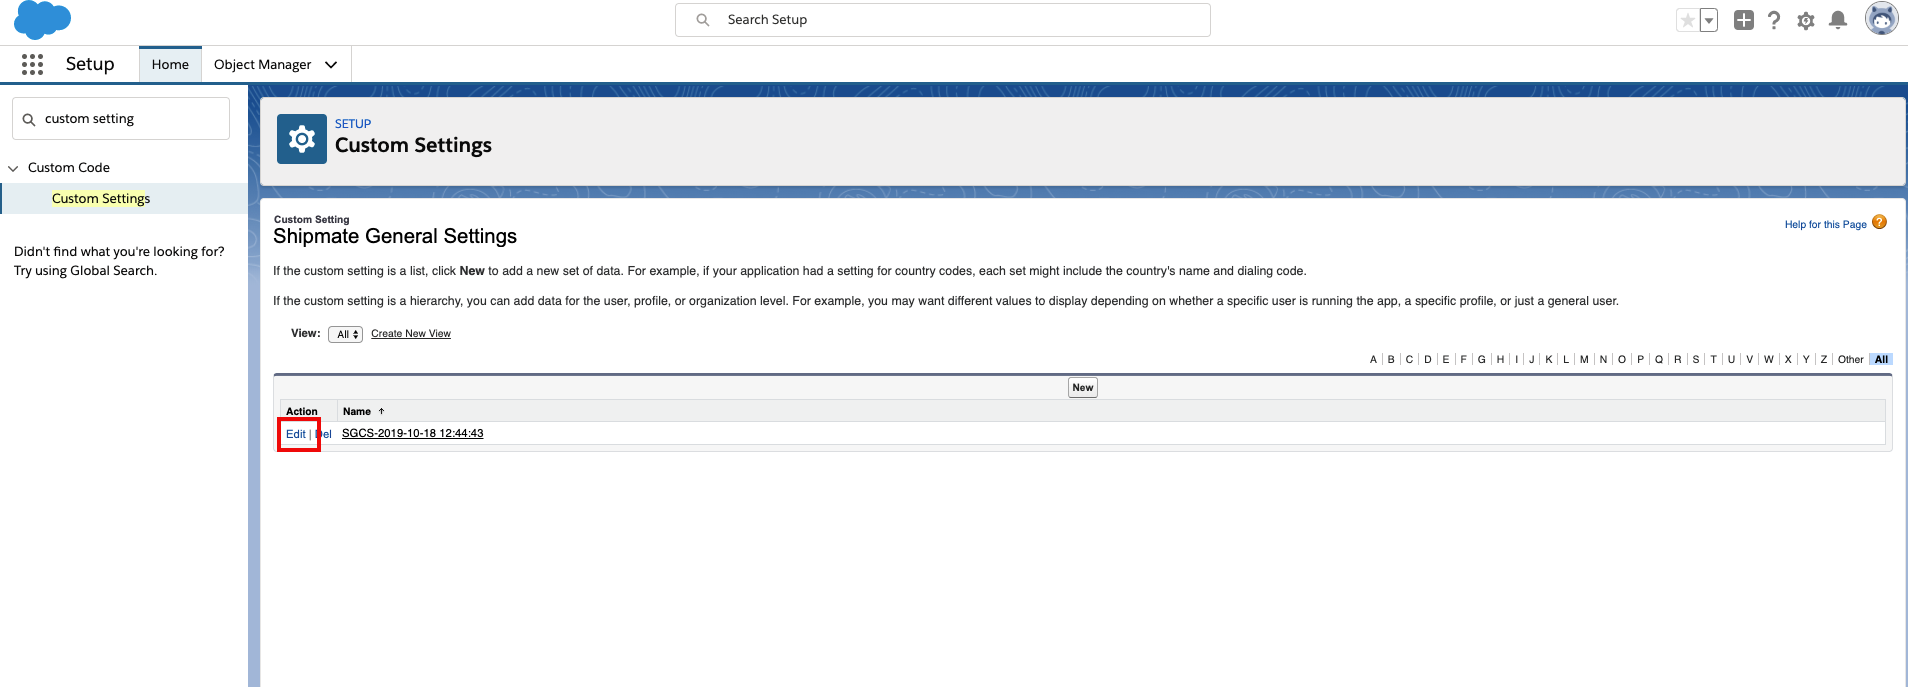Click Edit for the SGCS-2019-10-18 record
Image resolution: width=1908 pixels, height=687 pixels.
(296, 434)
